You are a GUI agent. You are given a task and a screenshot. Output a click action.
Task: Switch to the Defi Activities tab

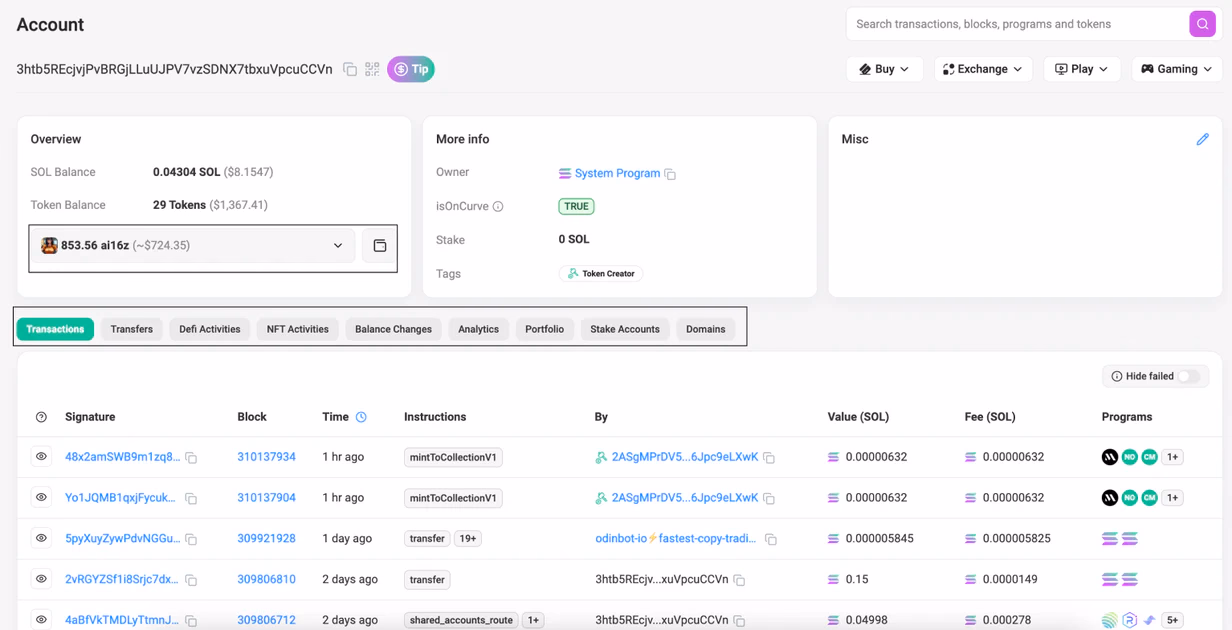(210, 329)
